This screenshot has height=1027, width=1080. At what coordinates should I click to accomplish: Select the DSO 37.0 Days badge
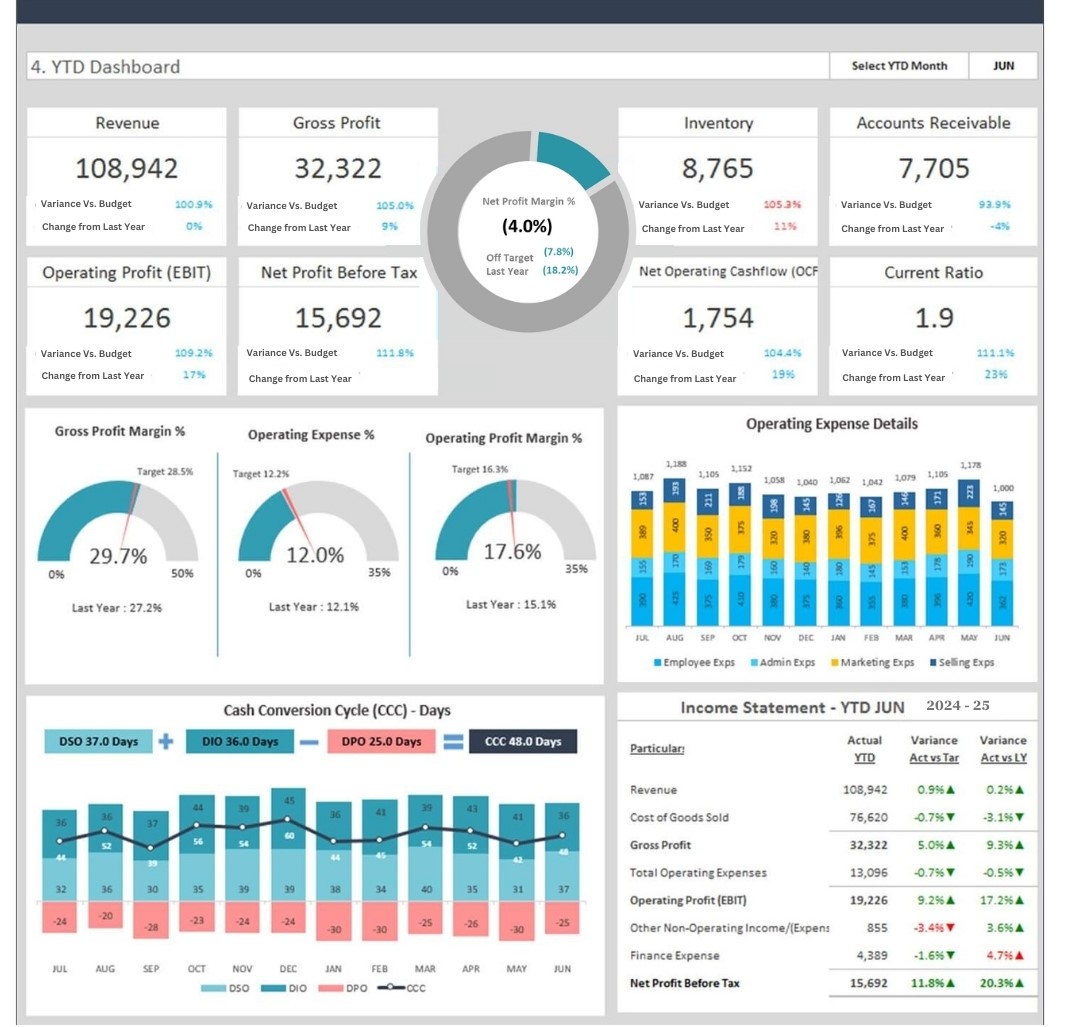98,742
